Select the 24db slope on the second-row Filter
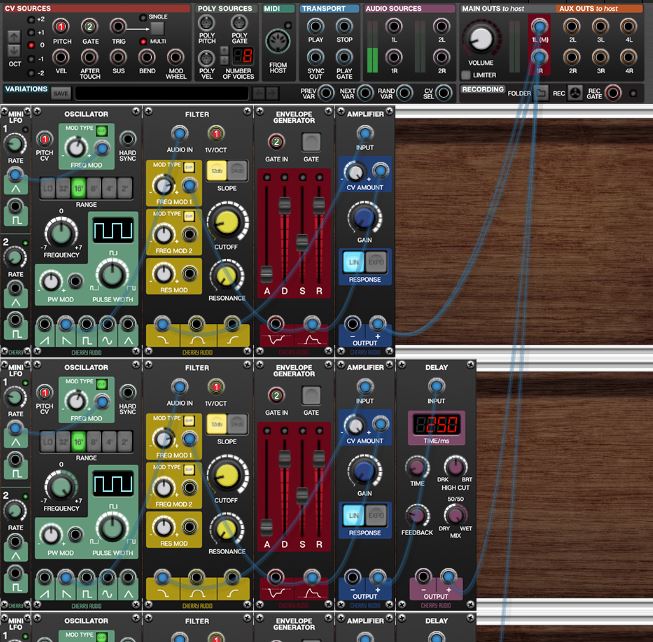 (238, 424)
